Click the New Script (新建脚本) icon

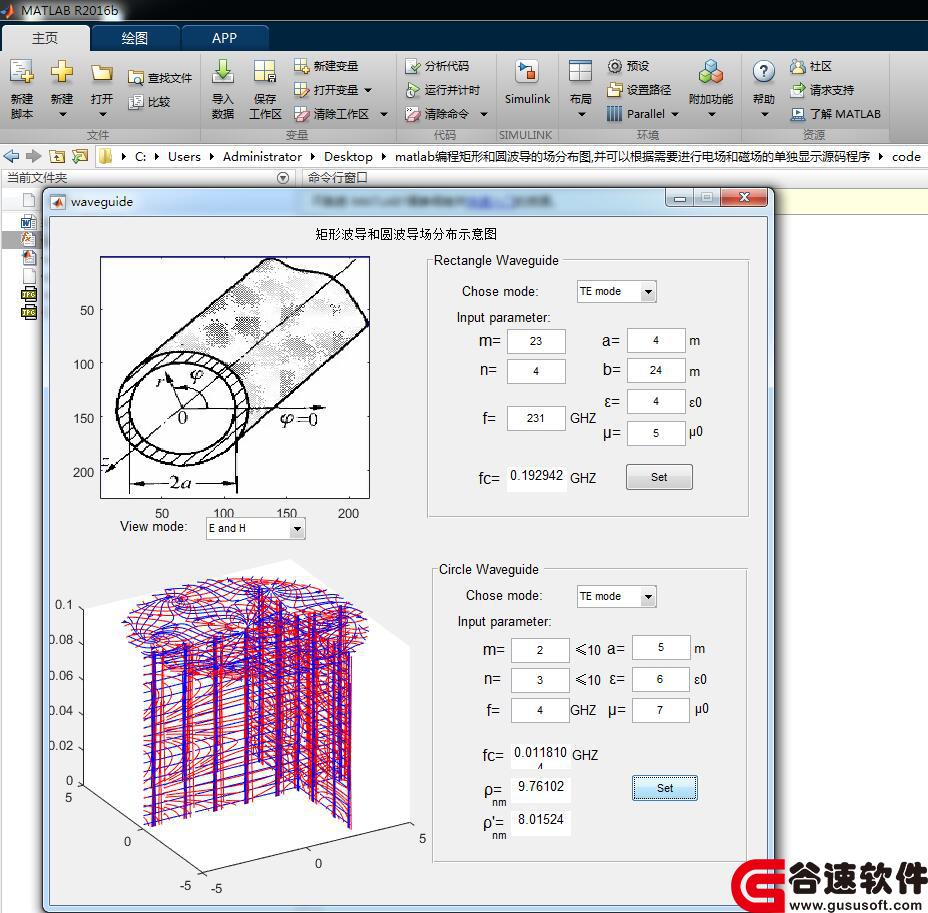click(x=22, y=72)
